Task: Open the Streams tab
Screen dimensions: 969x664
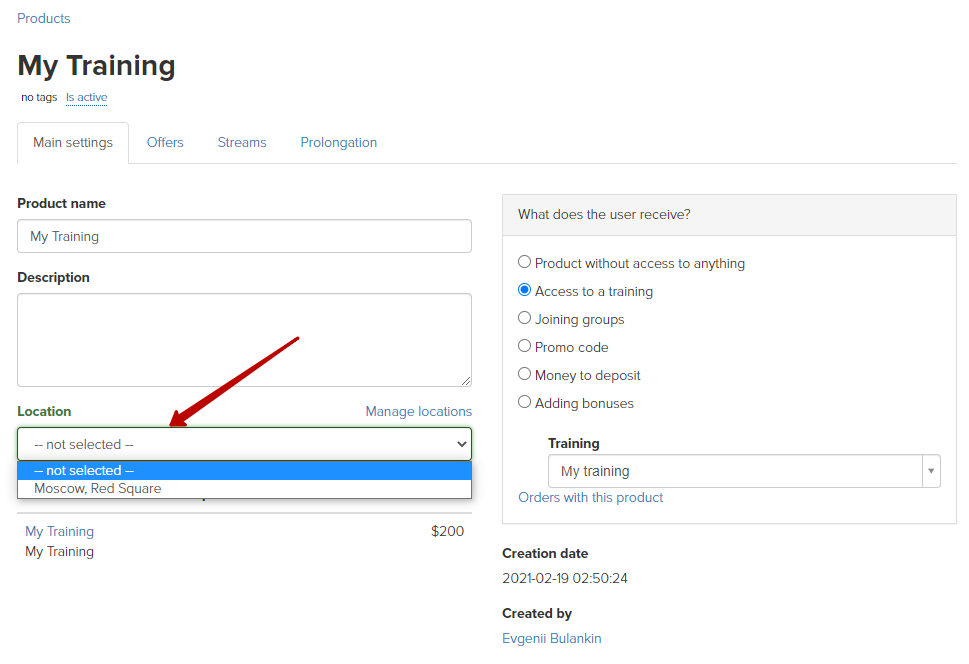Action: 242,142
